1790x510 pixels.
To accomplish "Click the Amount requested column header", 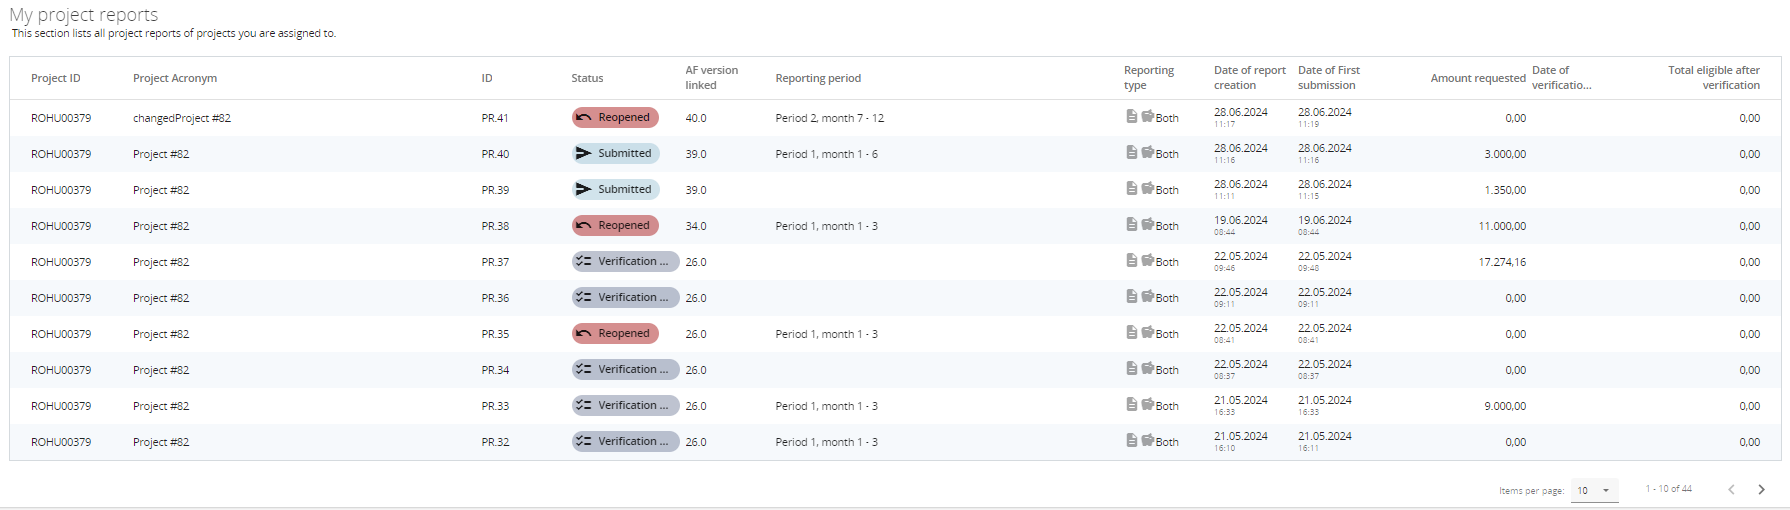I will point(1477,78).
